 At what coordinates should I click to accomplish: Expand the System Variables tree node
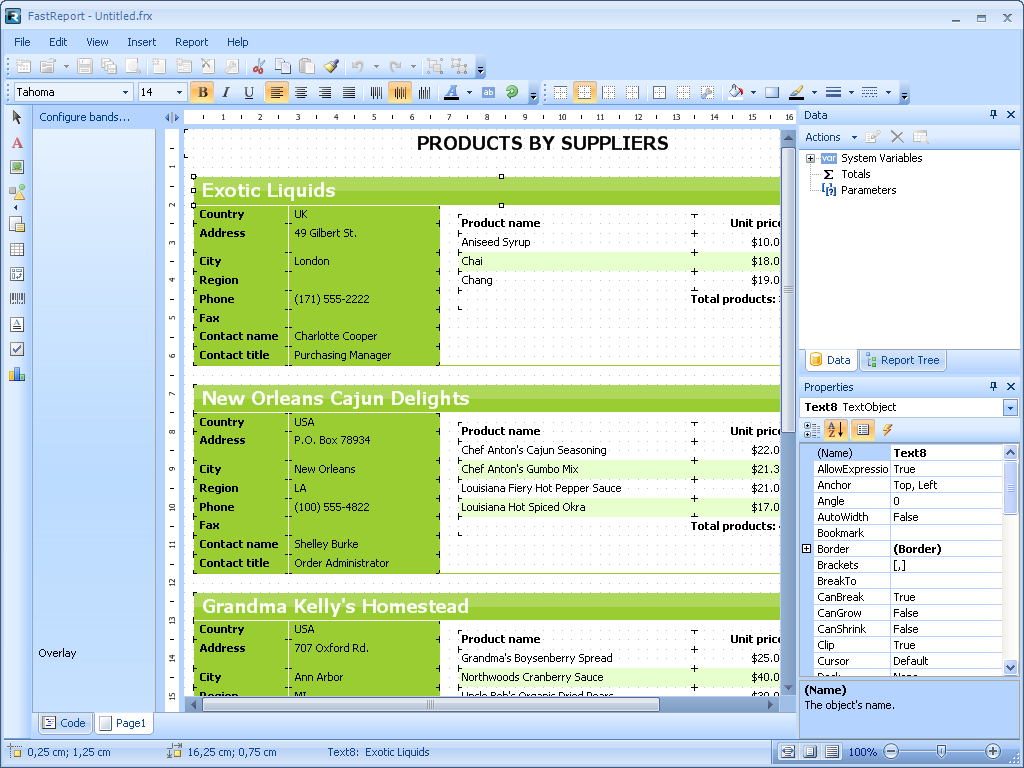810,158
